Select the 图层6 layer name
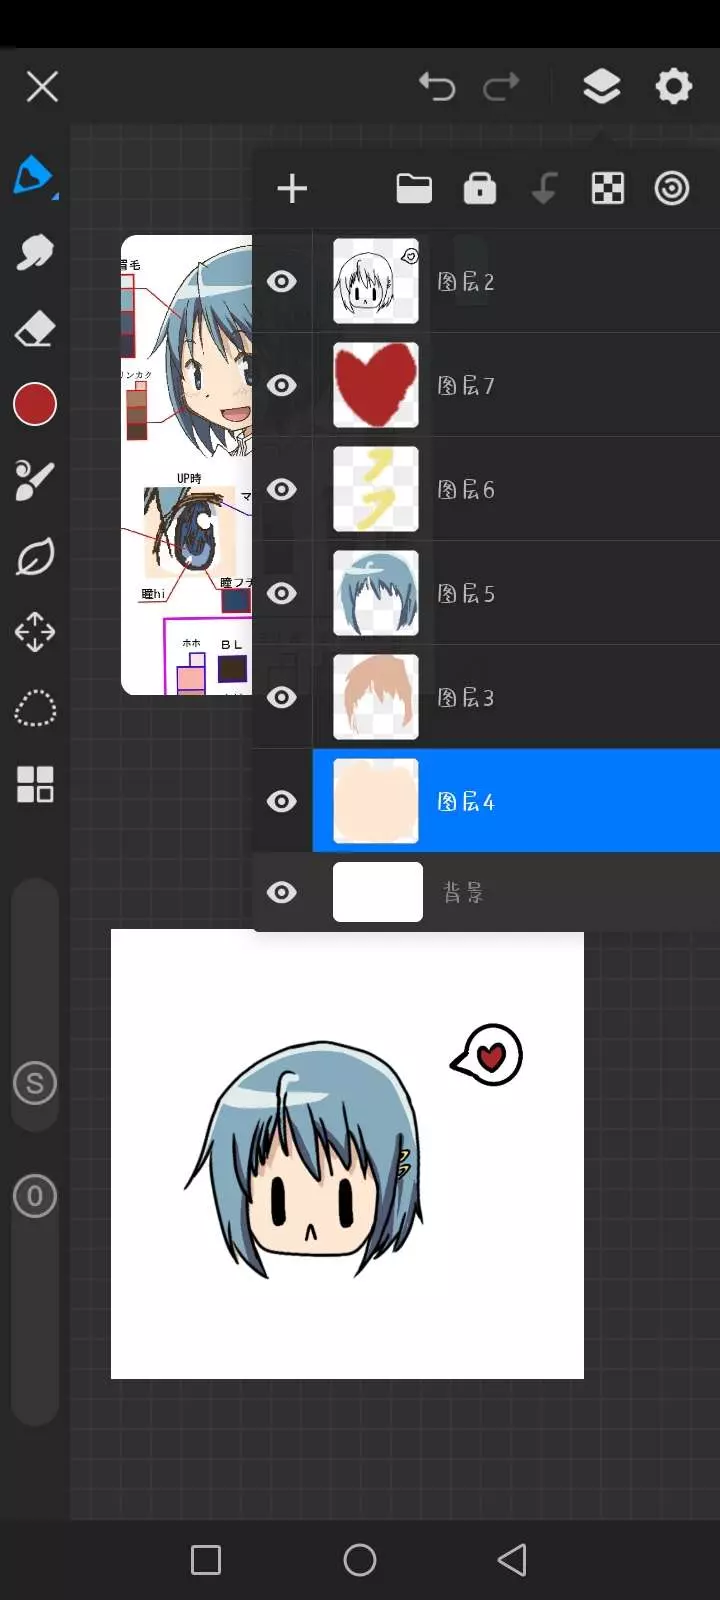 coord(466,490)
